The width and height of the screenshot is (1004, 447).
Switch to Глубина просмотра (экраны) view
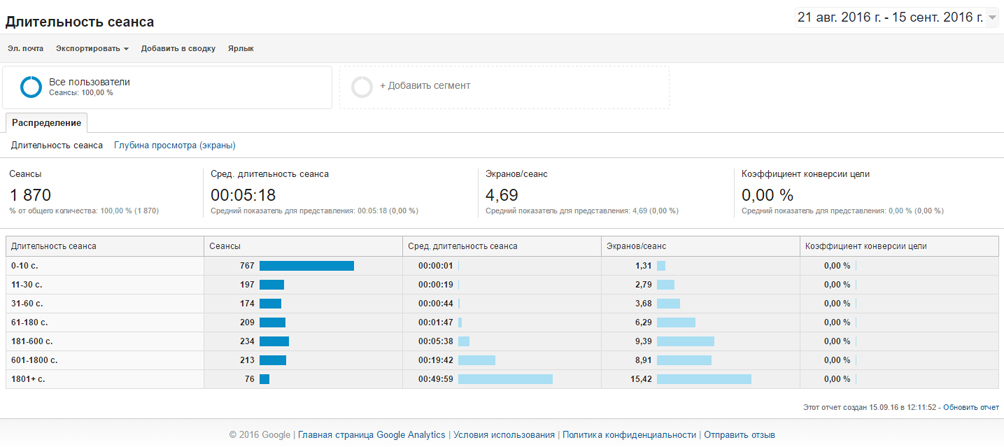point(175,145)
